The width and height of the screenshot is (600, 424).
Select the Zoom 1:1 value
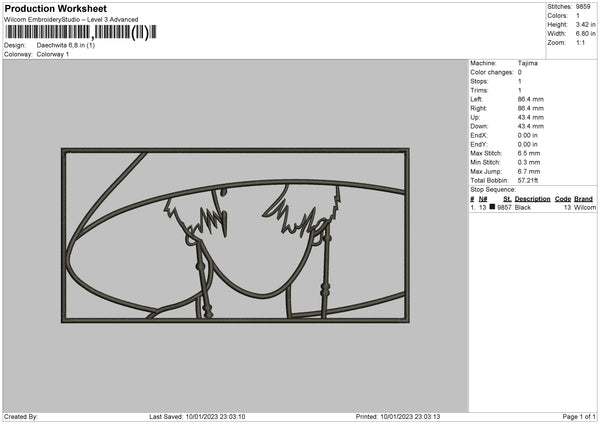tap(580, 42)
